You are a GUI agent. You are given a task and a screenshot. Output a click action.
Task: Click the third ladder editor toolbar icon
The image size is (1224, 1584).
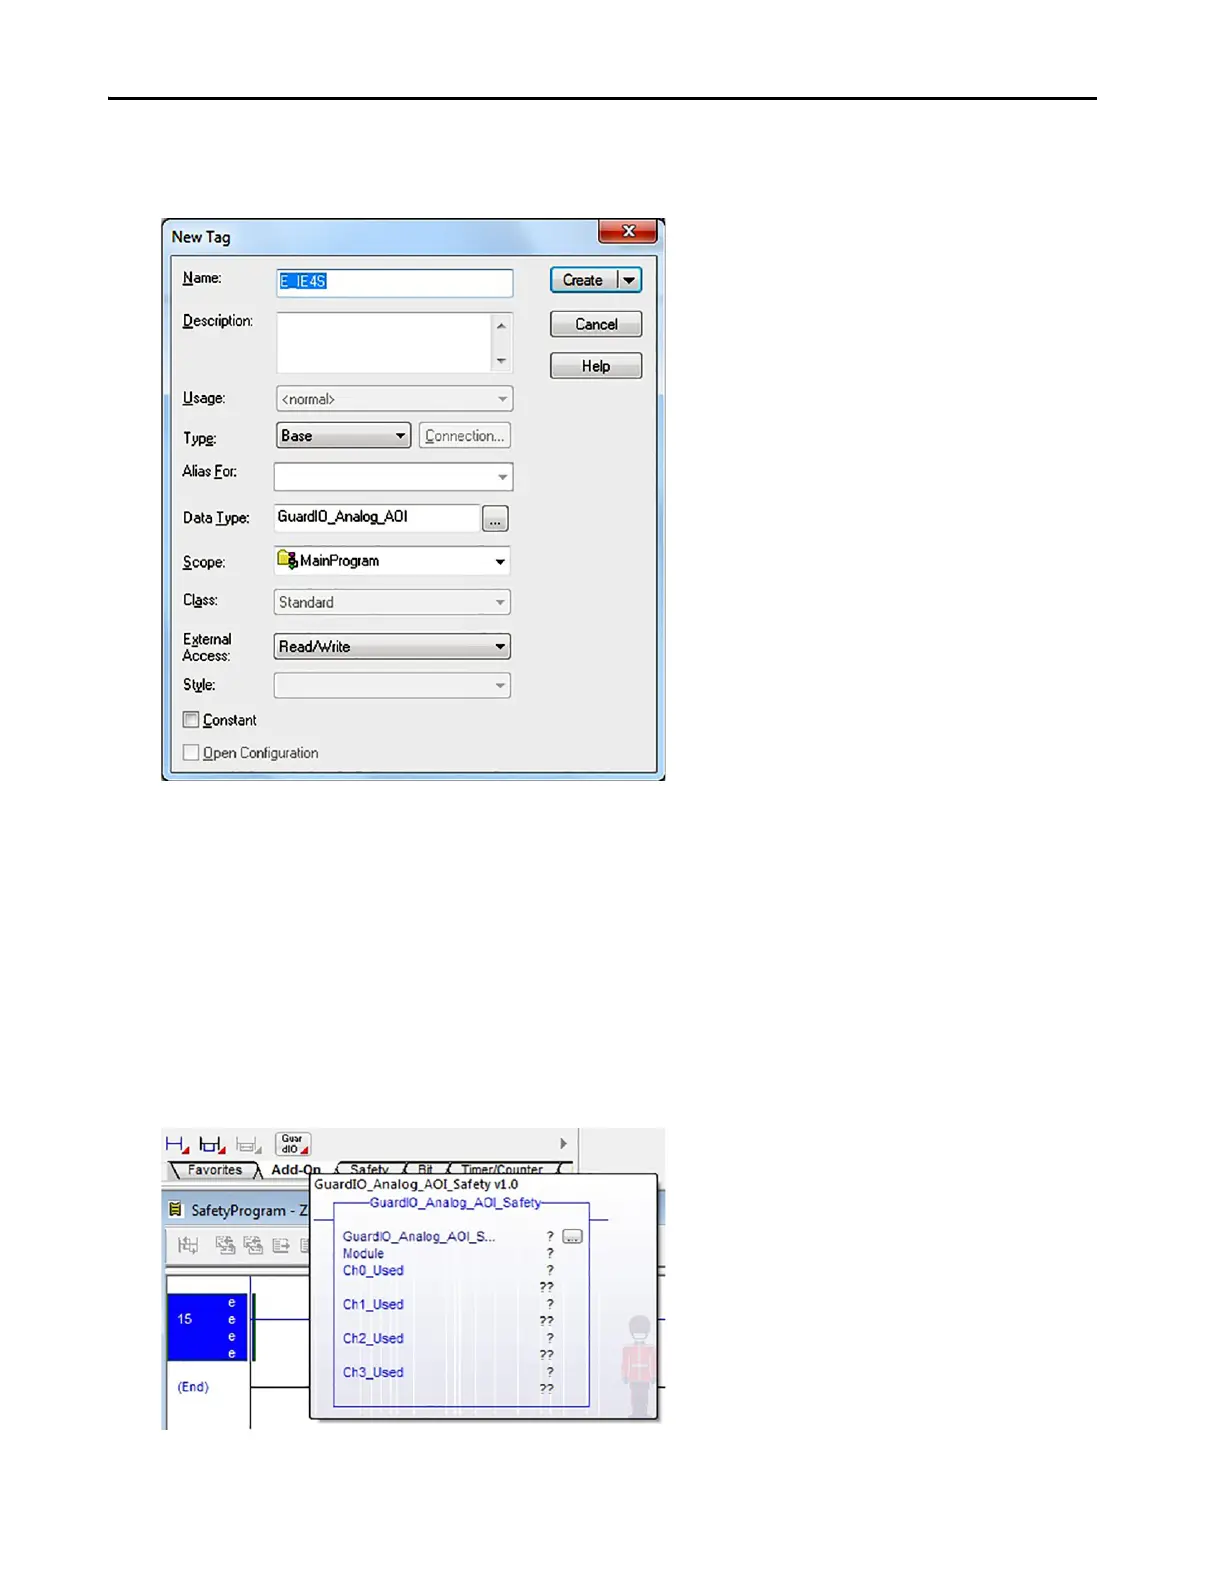pyautogui.click(x=253, y=1245)
